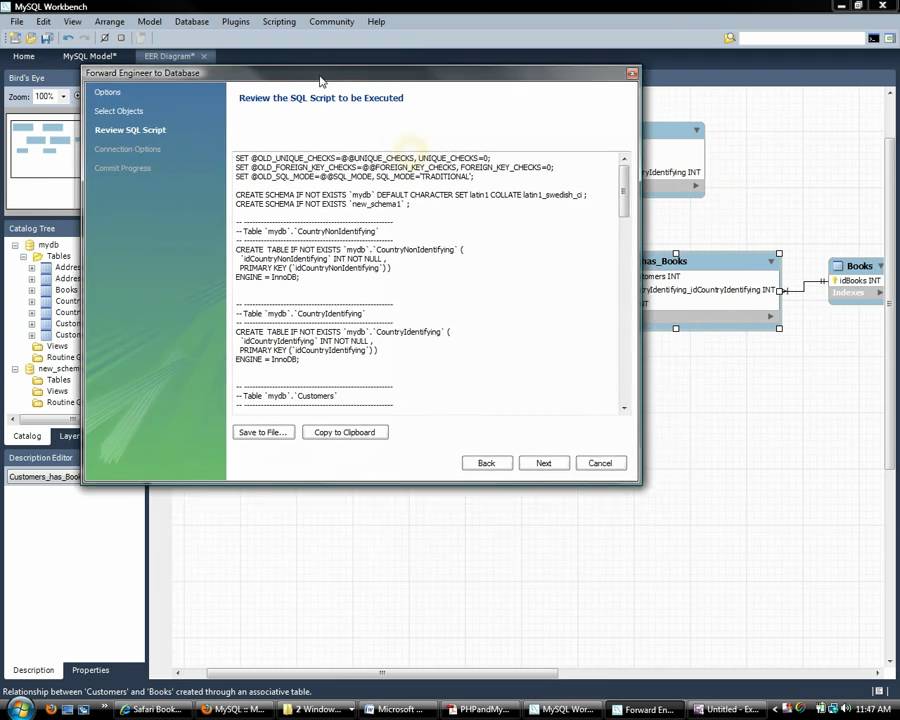Switch to the Description tab
900x720 pixels.
tap(33, 670)
